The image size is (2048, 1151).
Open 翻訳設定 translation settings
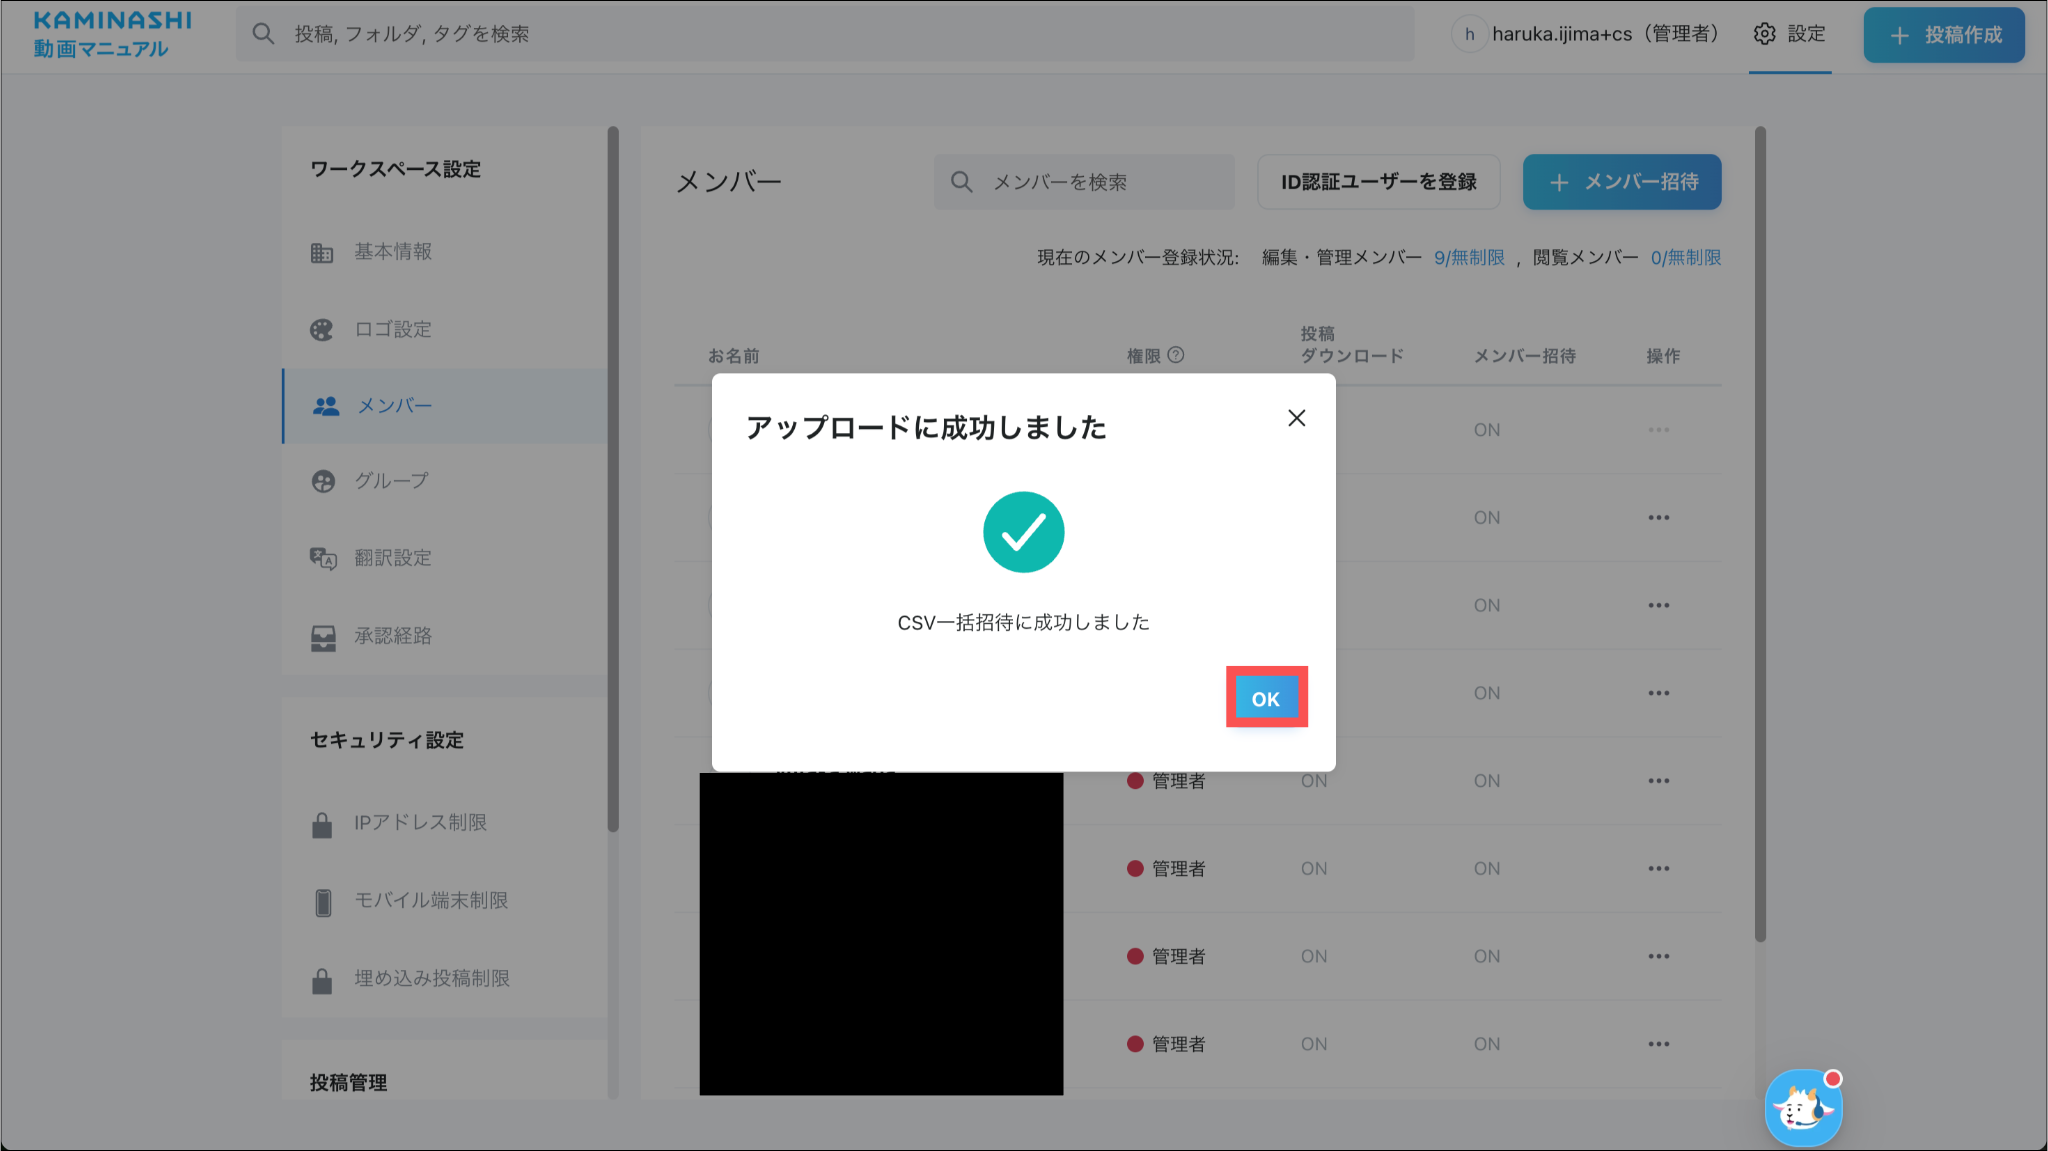point(392,558)
